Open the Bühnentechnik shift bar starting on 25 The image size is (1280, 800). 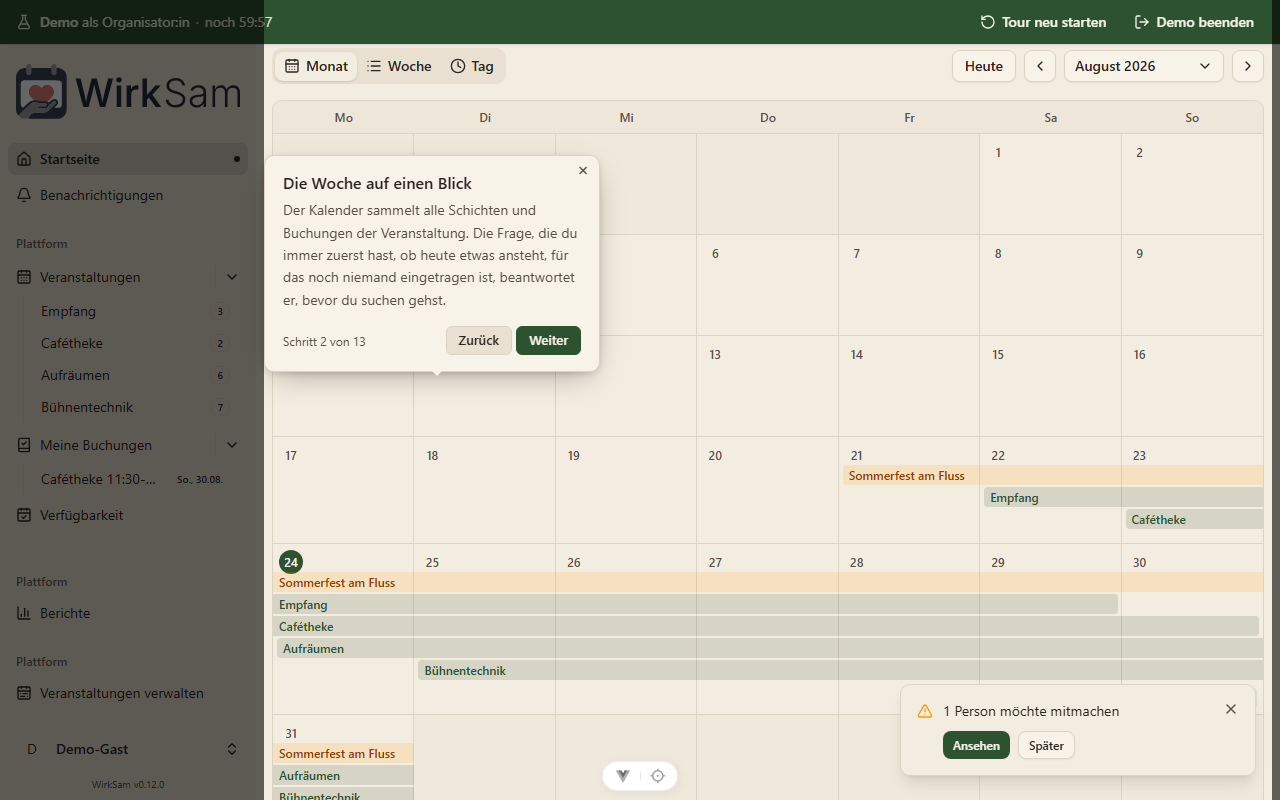[x=841, y=671]
